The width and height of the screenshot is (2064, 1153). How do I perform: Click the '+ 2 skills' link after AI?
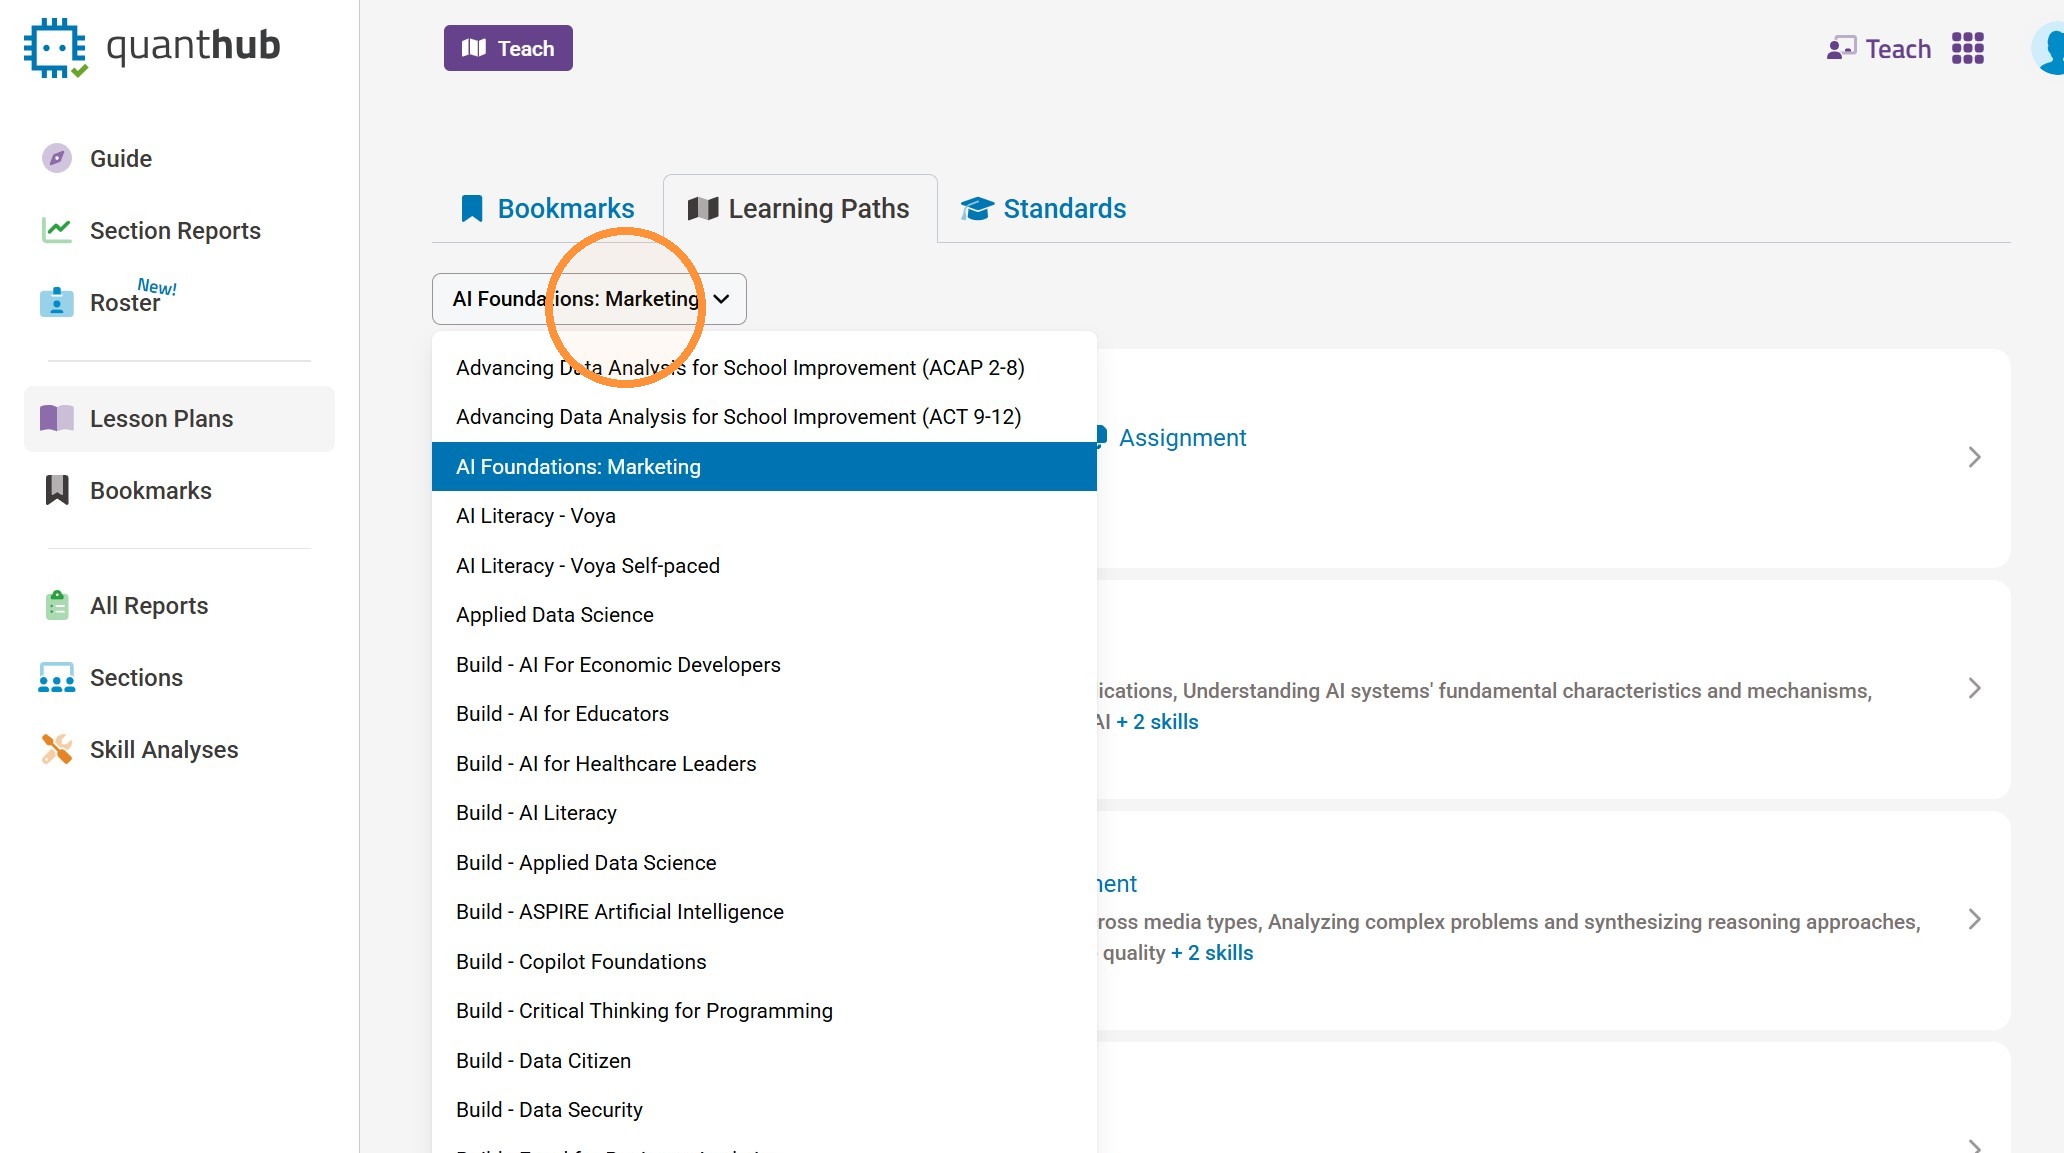[x=1157, y=721]
